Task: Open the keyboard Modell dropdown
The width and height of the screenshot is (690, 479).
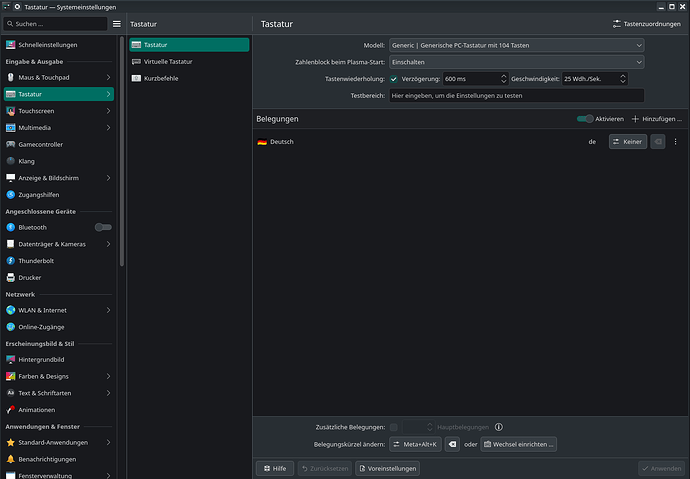Action: (516, 45)
